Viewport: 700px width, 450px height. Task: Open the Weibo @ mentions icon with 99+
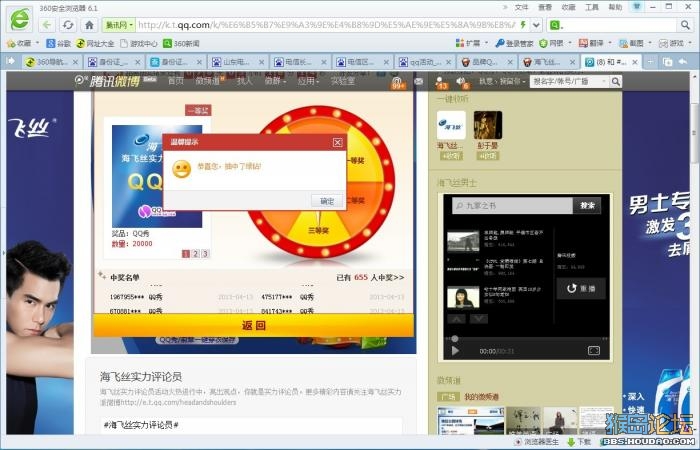(x=396, y=82)
